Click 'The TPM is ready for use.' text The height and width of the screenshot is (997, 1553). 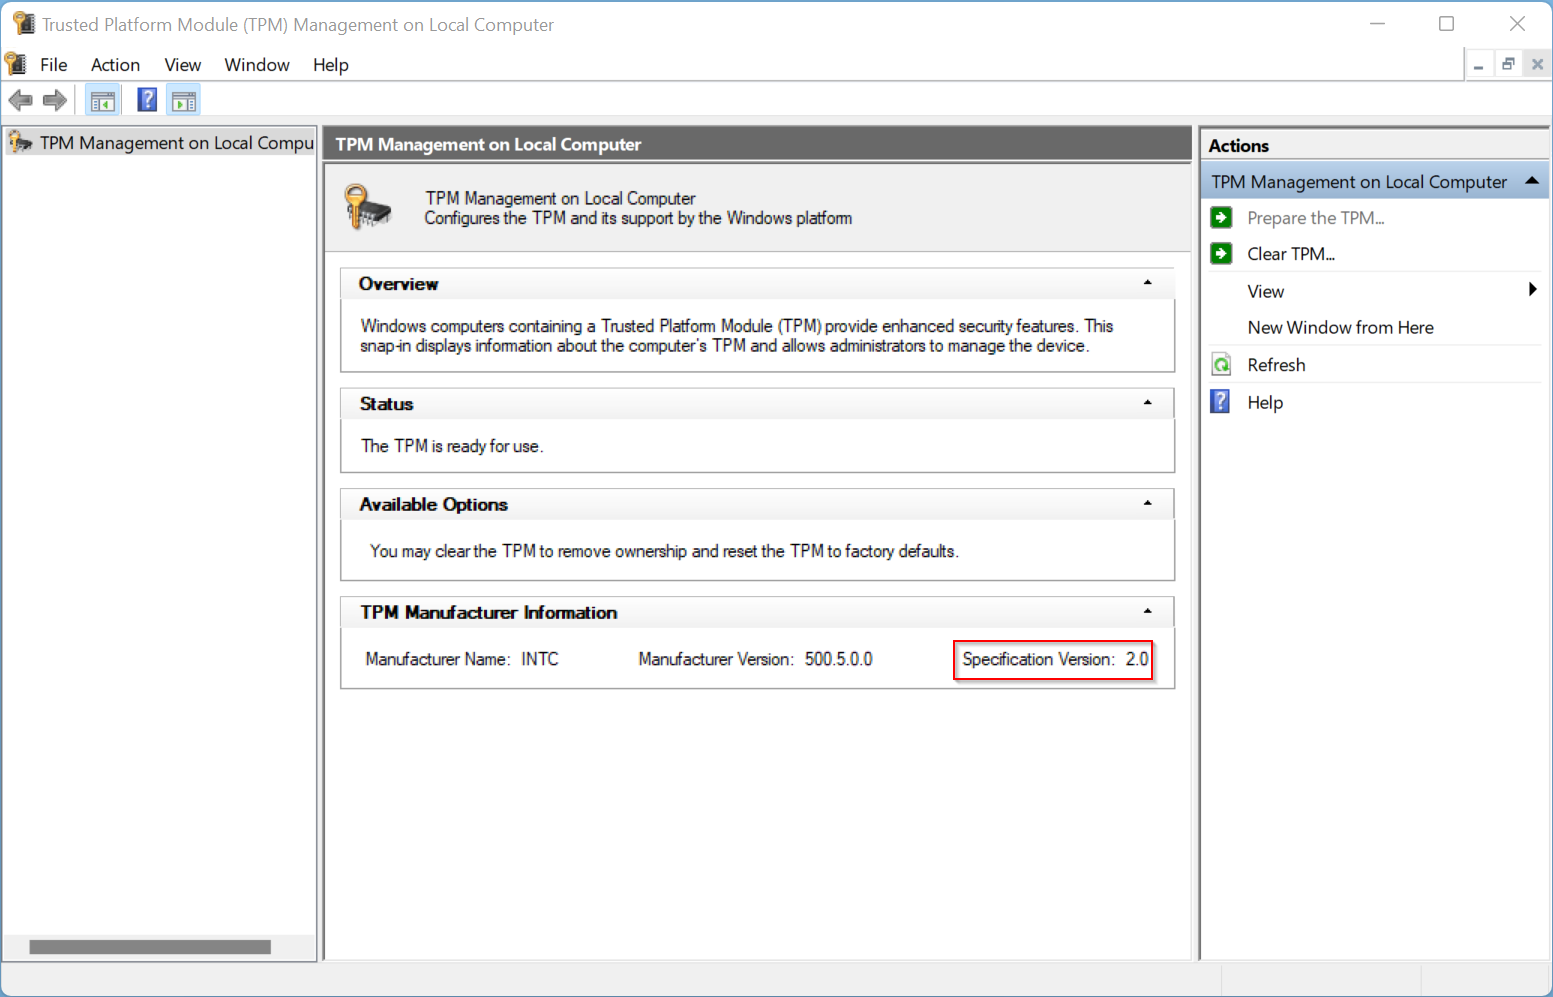tap(452, 446)
